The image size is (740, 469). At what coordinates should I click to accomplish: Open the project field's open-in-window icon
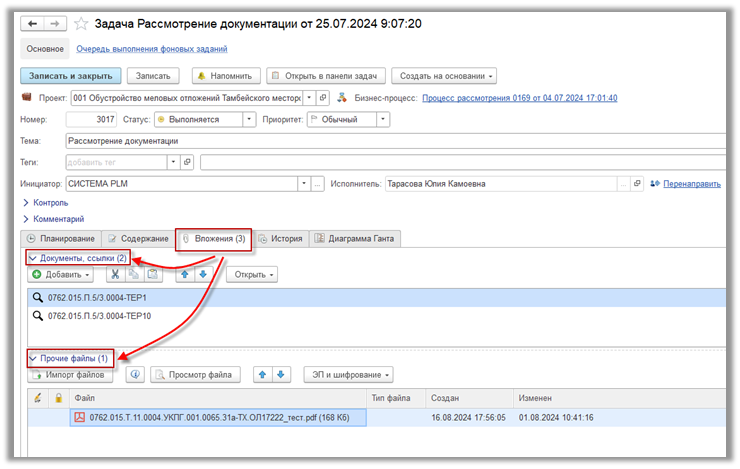tap(323, 98)
